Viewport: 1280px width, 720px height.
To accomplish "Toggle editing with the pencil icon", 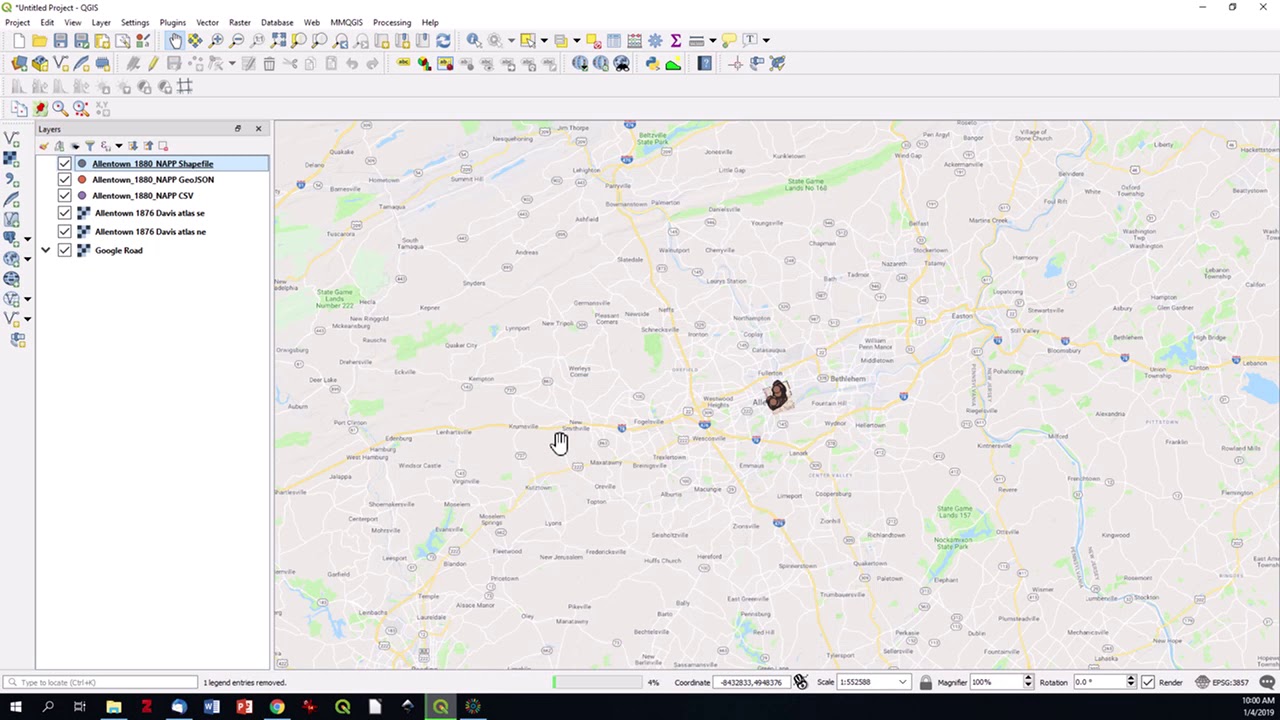I will [x=153, y=63].
